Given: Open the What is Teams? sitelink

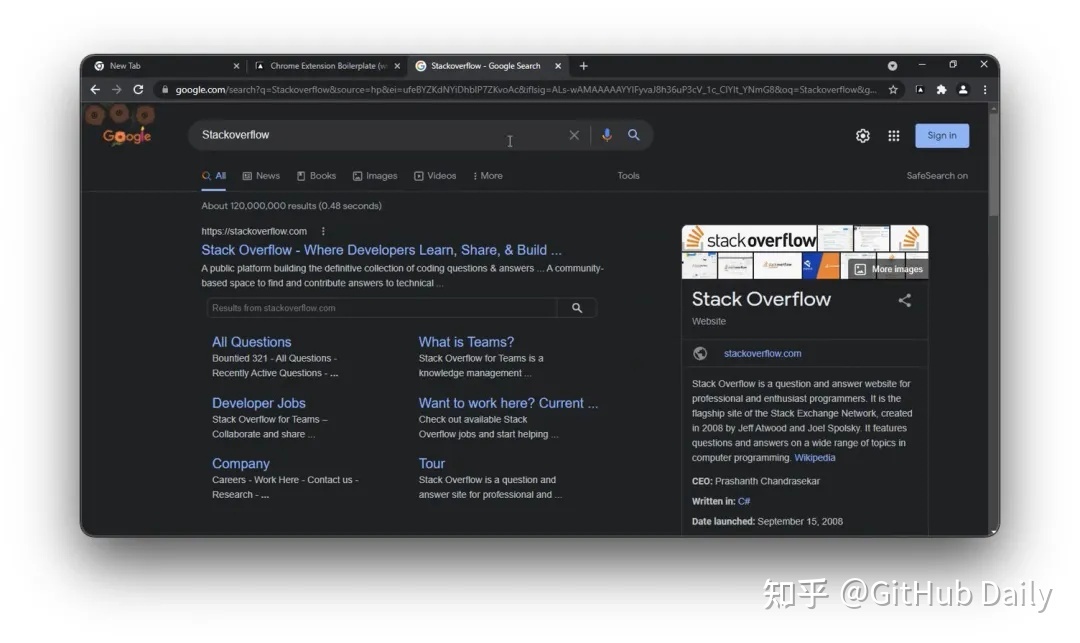Looking at the screenshot, I should 466,341.
